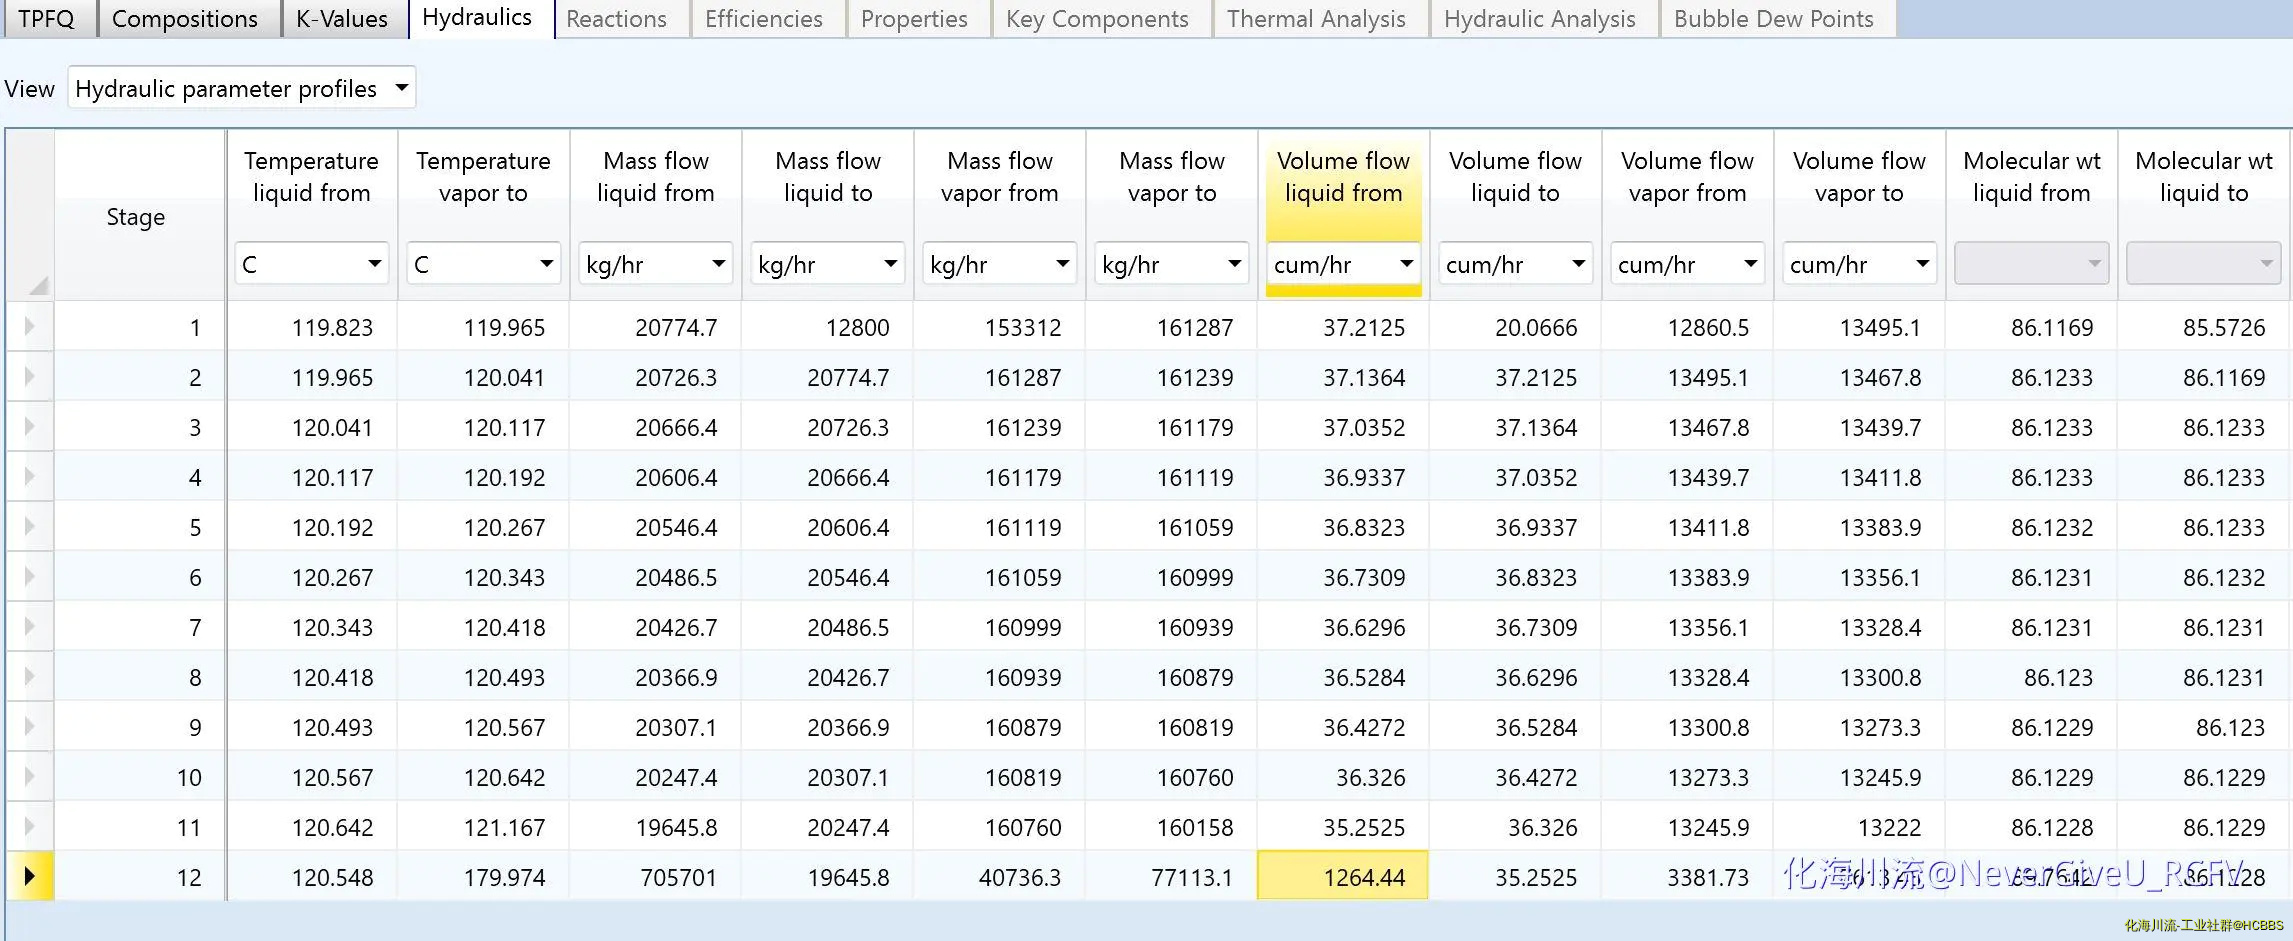The width and height of the screenshot is (2293, 941).
Task: Open Volume flow vapor to unit dropdown
Action: [1860, 264]
